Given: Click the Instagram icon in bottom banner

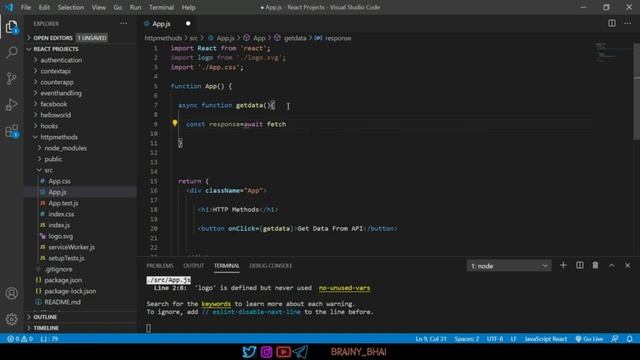Looking at the screenshot, I should (x=266, y=352).
